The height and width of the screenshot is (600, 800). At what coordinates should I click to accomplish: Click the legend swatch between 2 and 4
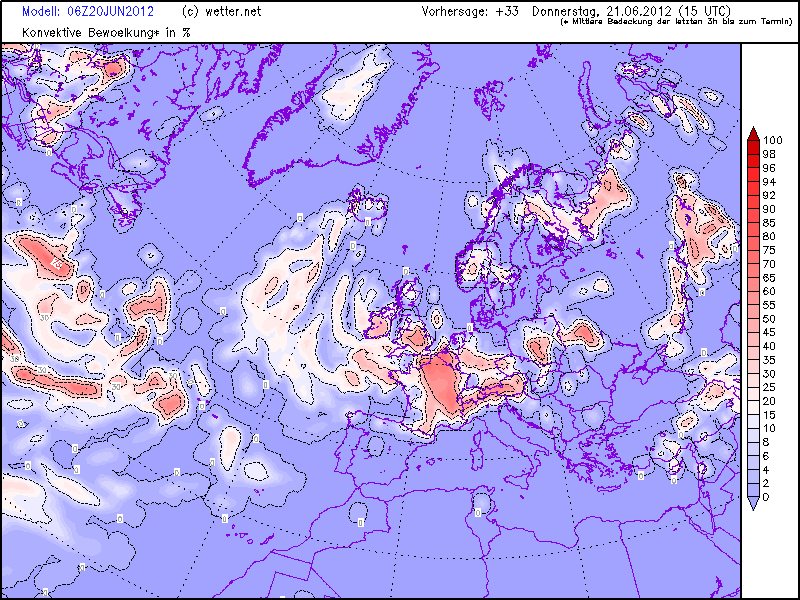(753, 477)
